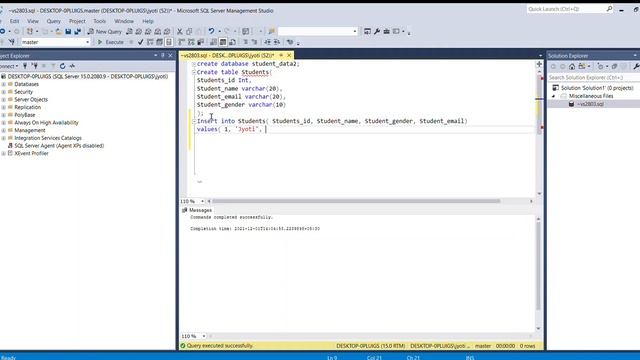The image size is (640, 360).
Task: Click the Messages pane vertical scrollbar
Action: (x=538, y=266)
